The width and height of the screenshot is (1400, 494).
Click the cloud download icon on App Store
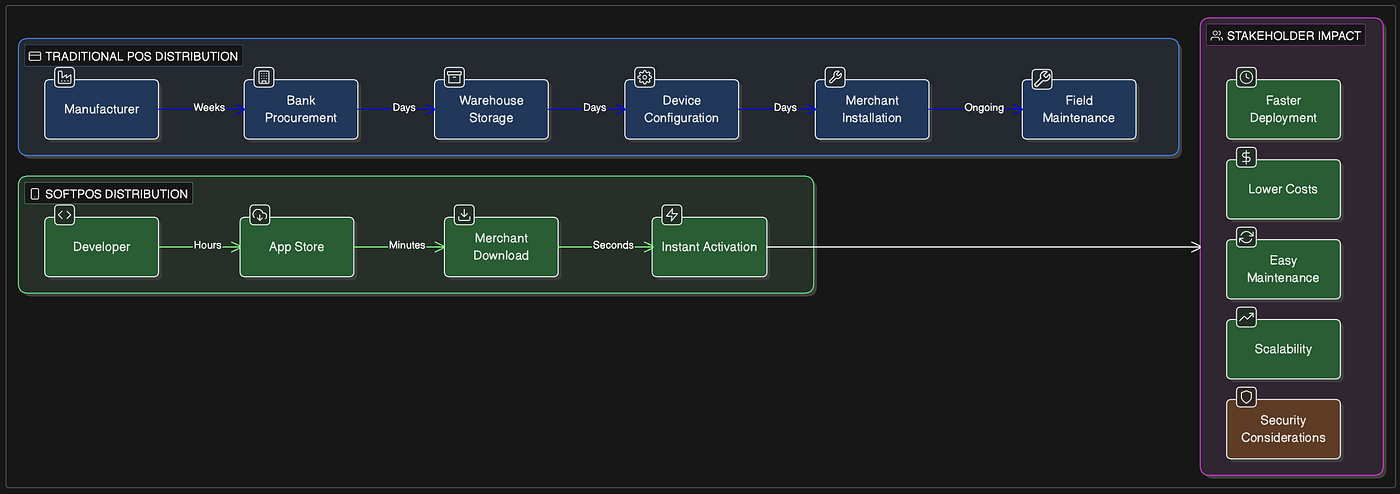260,215
